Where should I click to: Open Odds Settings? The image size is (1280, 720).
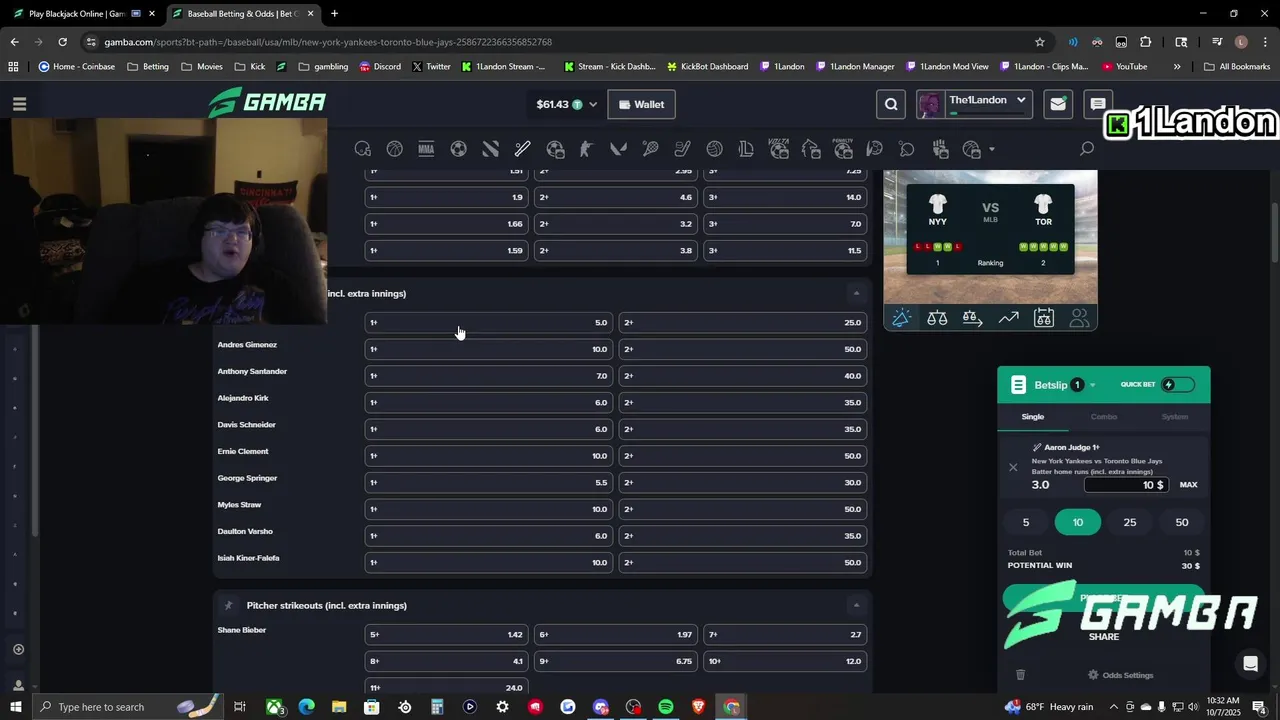(1120, 675)
